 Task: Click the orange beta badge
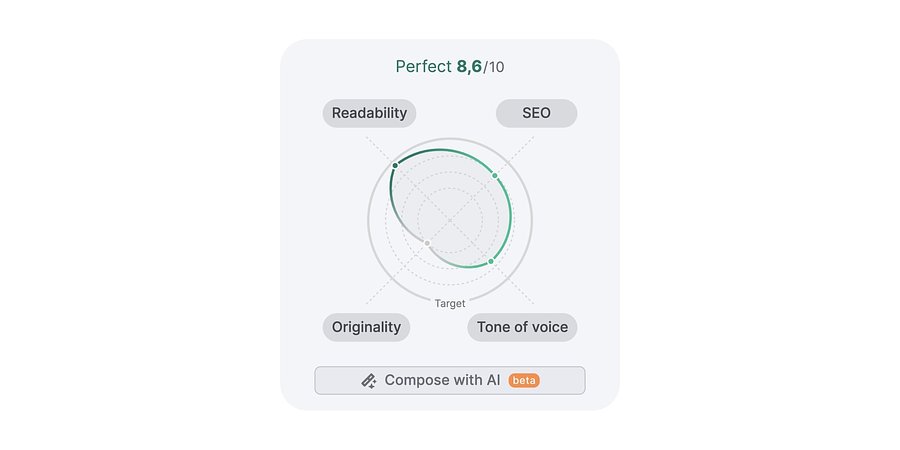(524, 381)
